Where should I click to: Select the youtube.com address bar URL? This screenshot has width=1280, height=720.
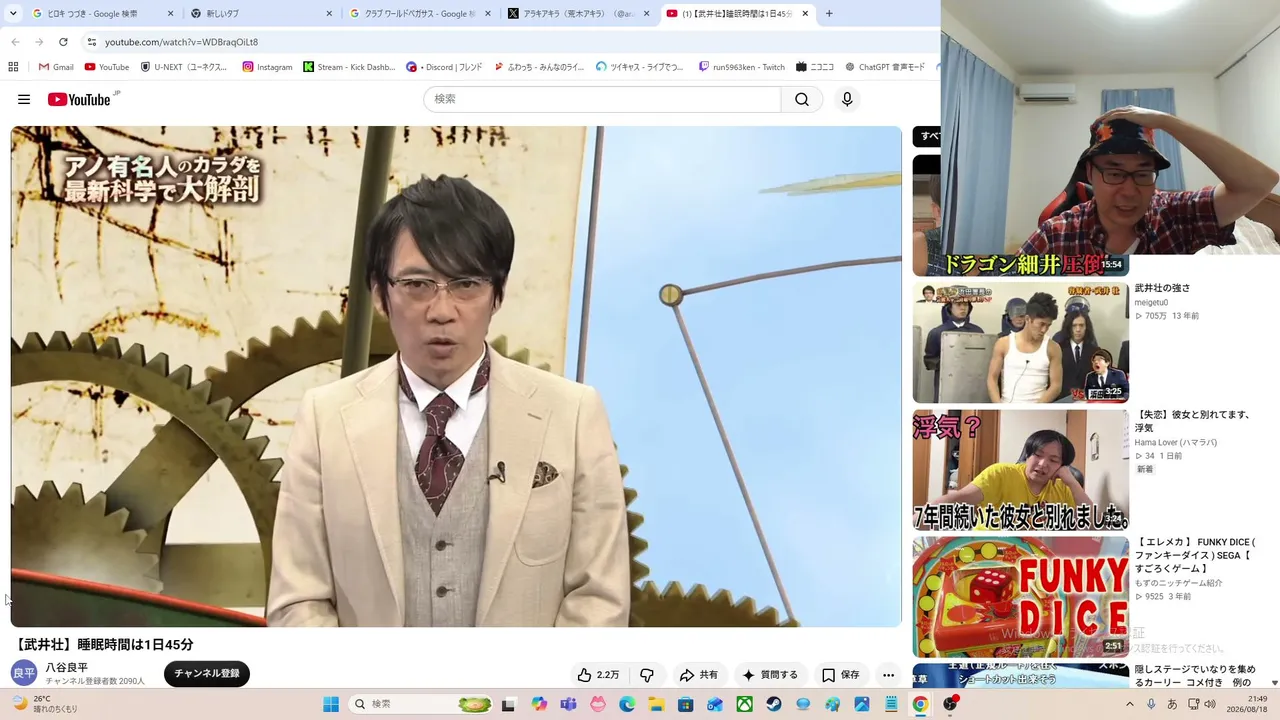pyautogui.click(x=181, y=42)
